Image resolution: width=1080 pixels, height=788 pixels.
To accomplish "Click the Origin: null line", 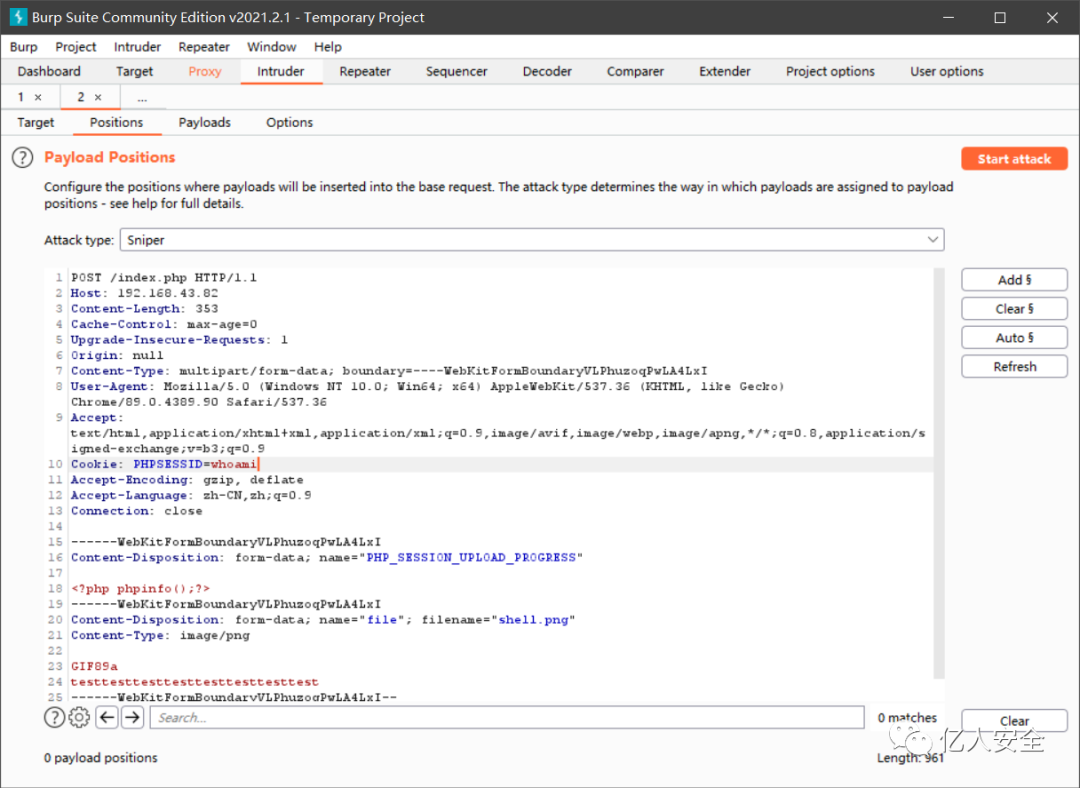I will point(117,355).
